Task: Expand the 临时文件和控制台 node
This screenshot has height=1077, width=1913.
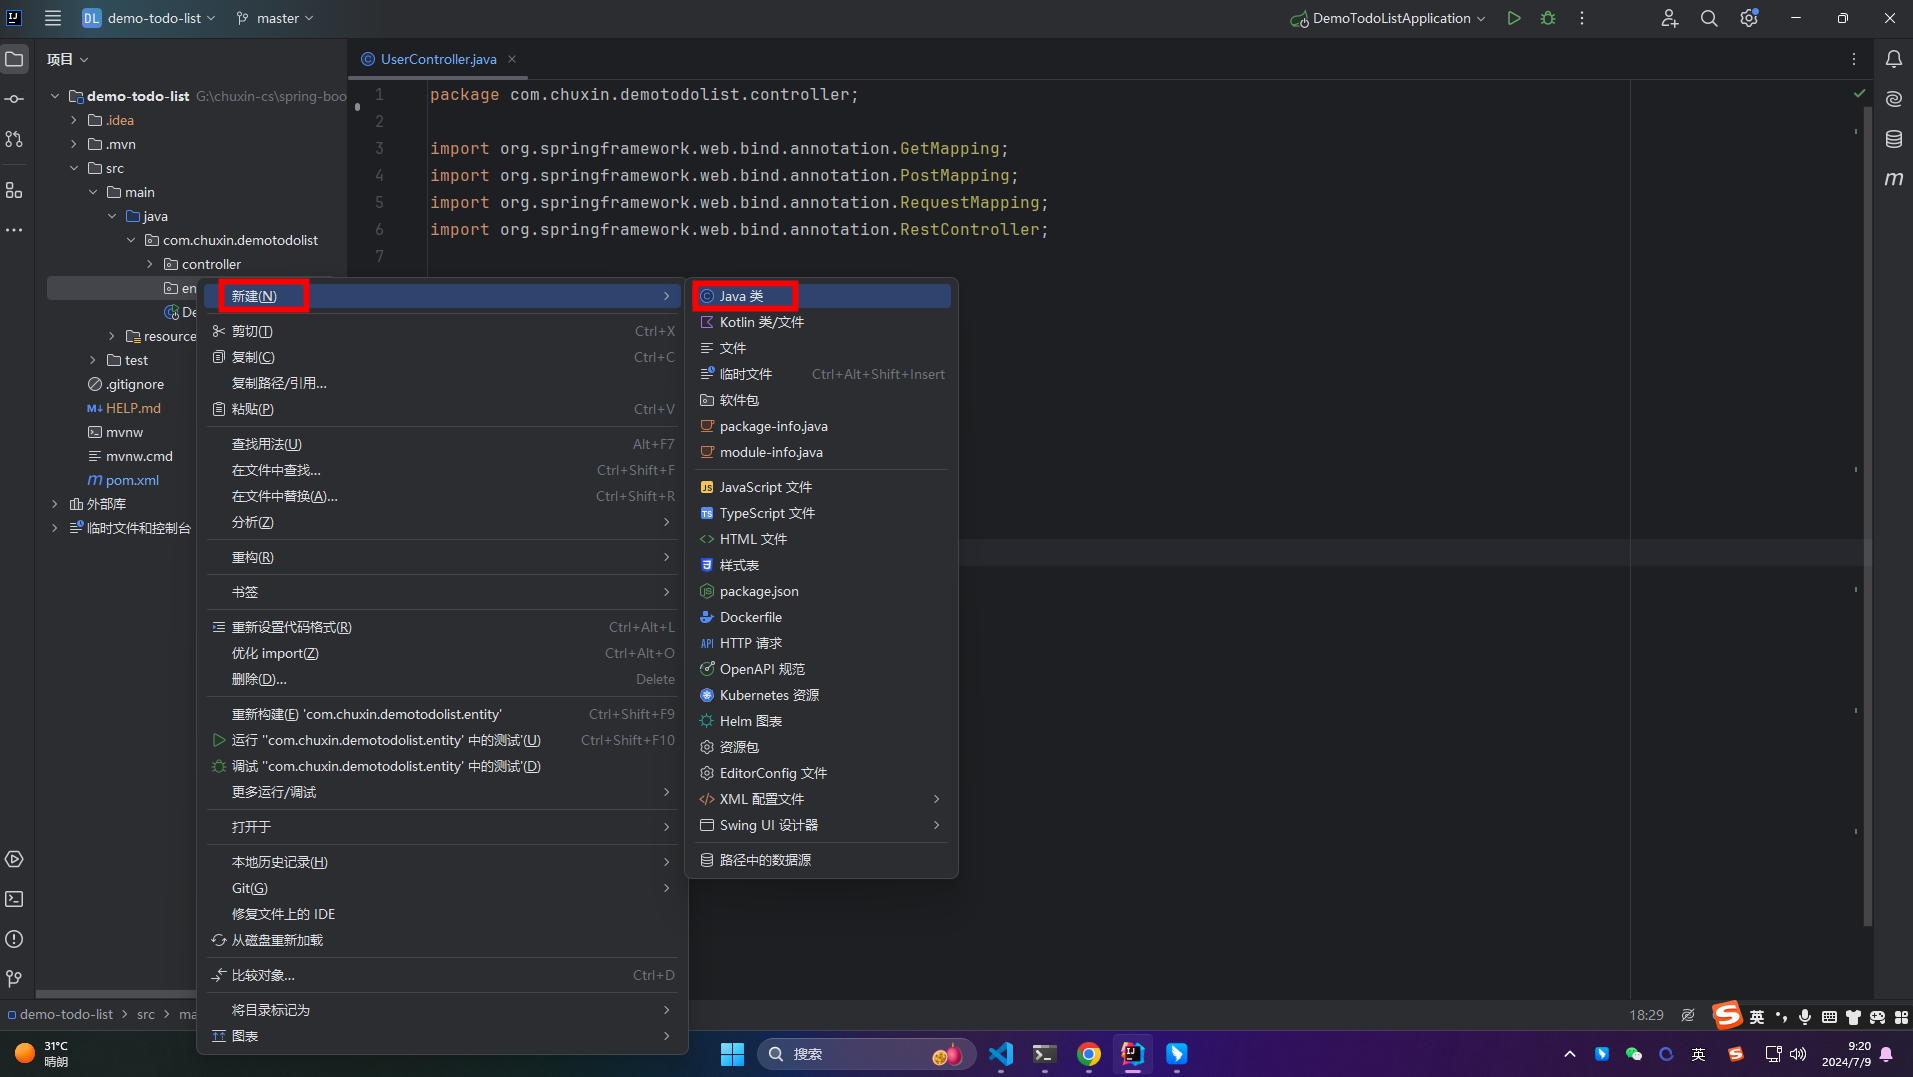Action: 54,528
